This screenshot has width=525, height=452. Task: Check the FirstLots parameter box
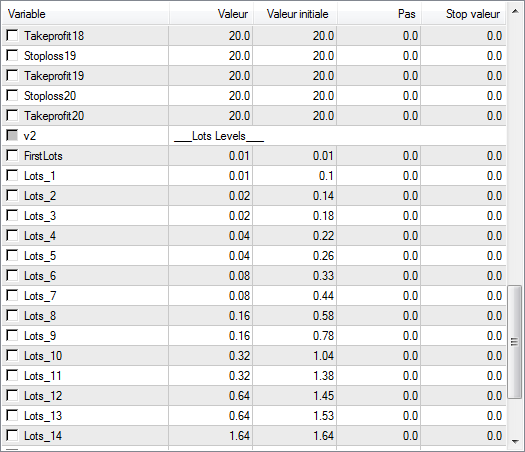[x=12, y=156]
